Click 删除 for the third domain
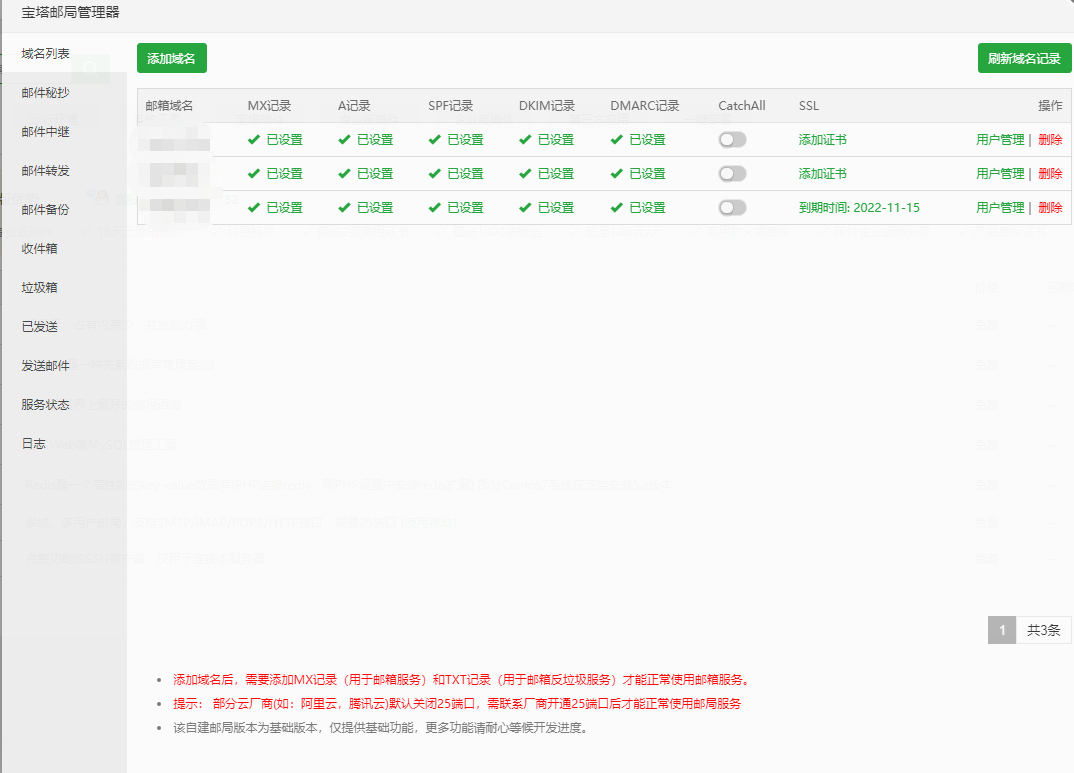 pyautogui.click(x=1050, y=208)
